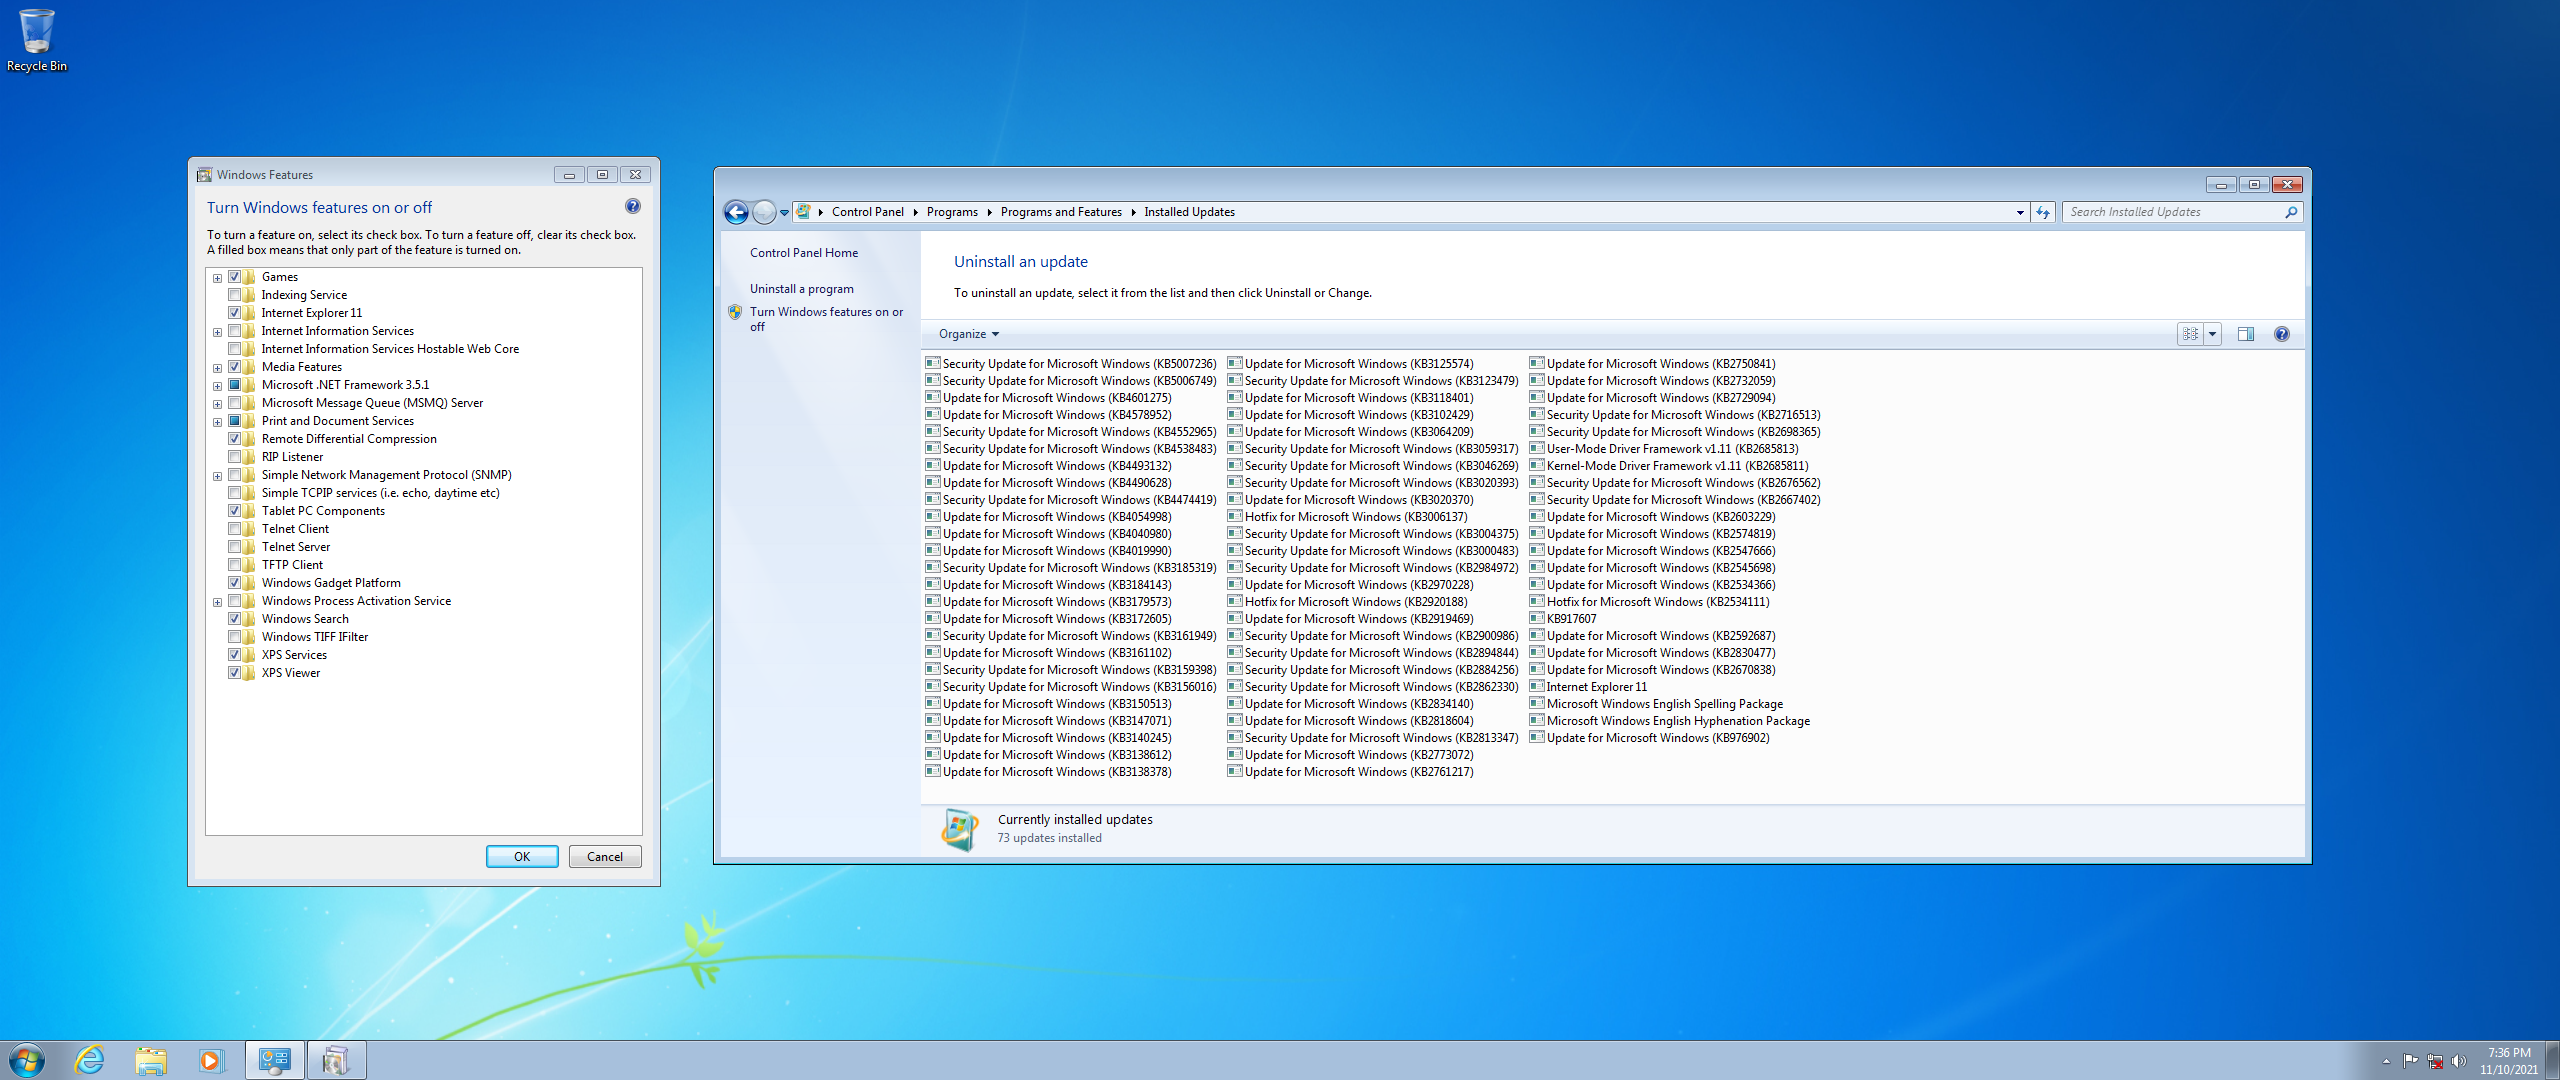Screen dimensions: 2560x1080
Task: Click the volume speaker tray icon
Action: click(2459, 1061)
